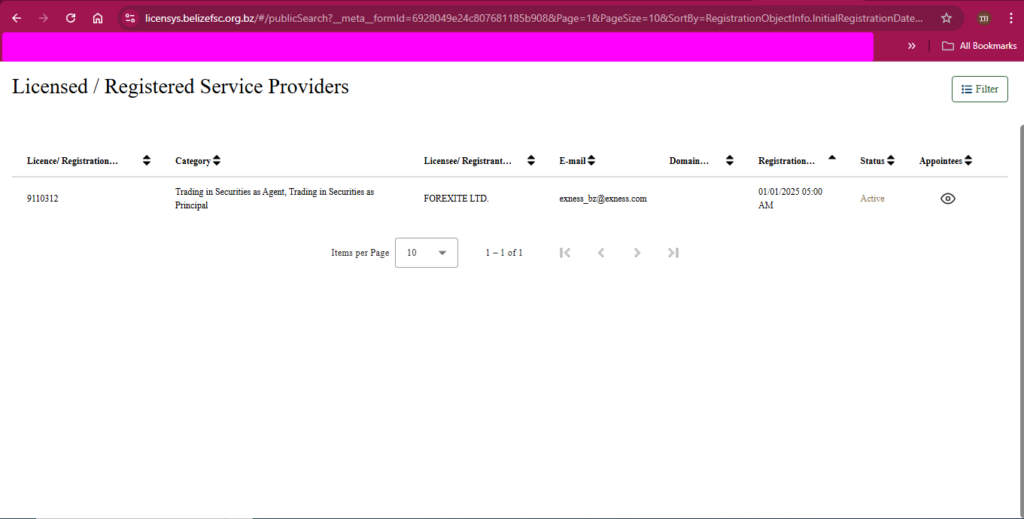Toggle sort order on Registration date column
Screen dimensions: 1024x519
(832, 159)
